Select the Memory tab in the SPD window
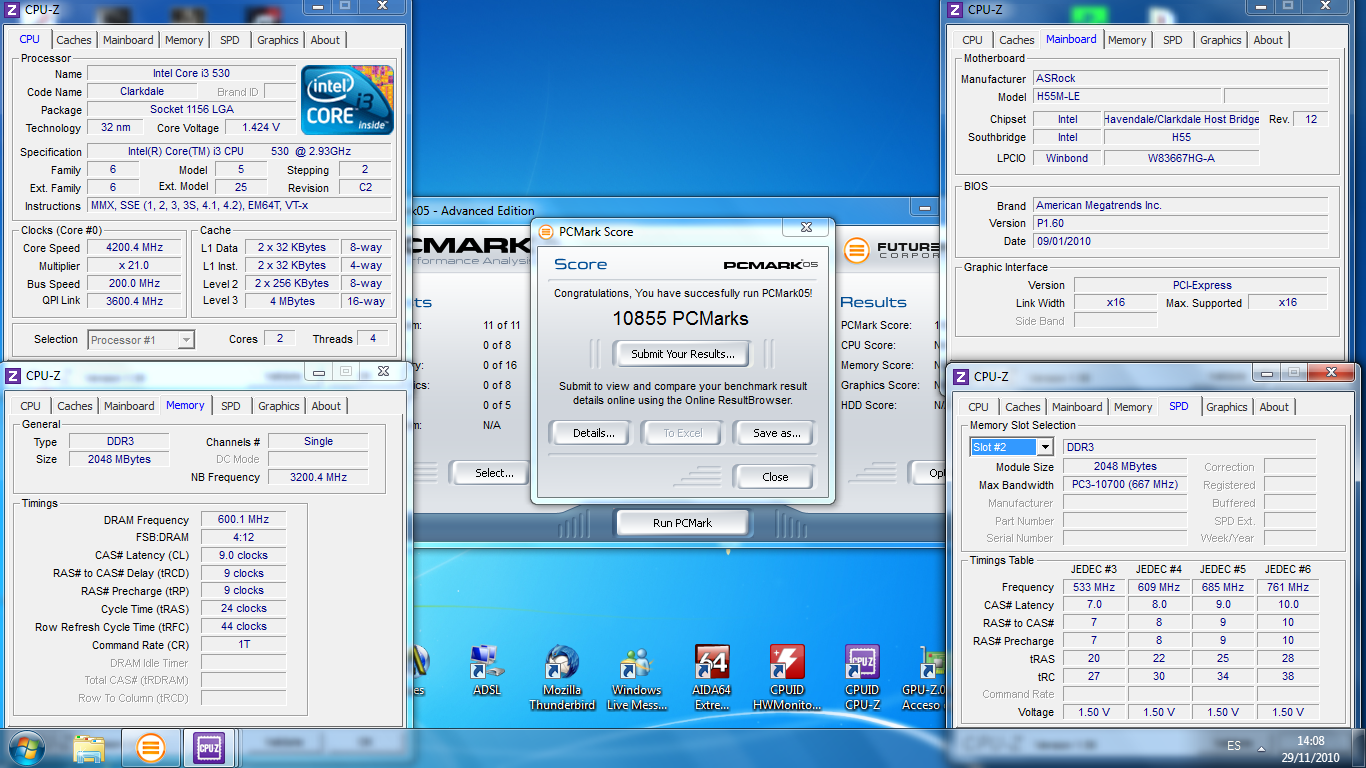This screenshot has height=768, width=1366. point(1133,407)
